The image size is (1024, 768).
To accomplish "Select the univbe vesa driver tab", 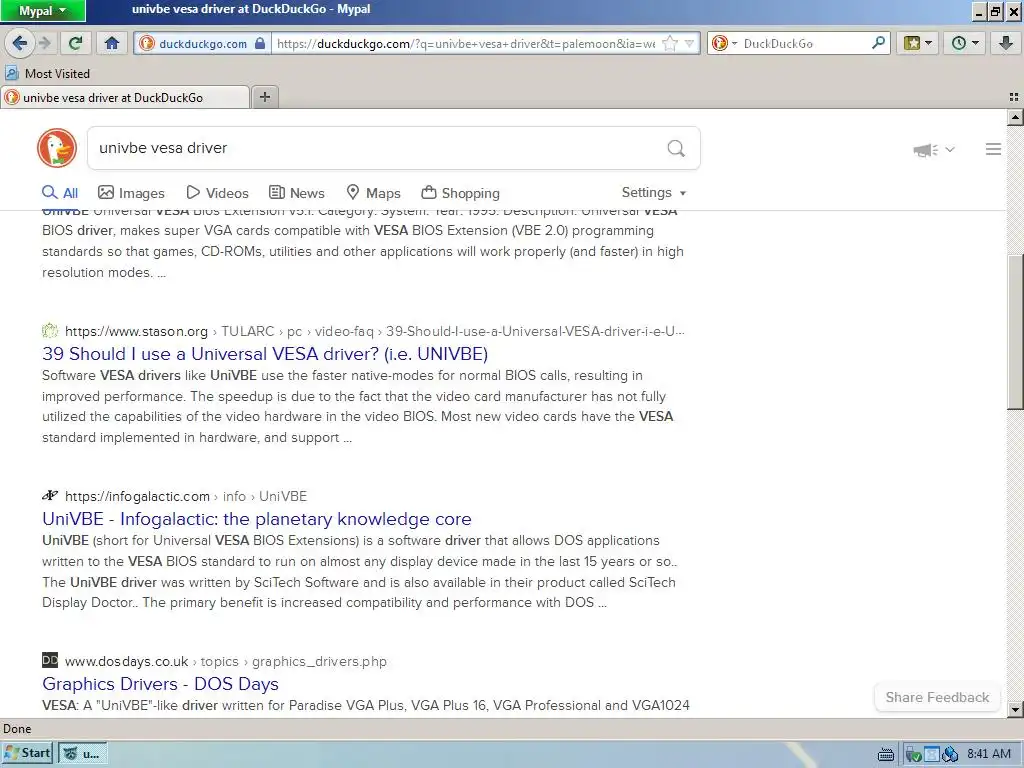I will 125,97.
